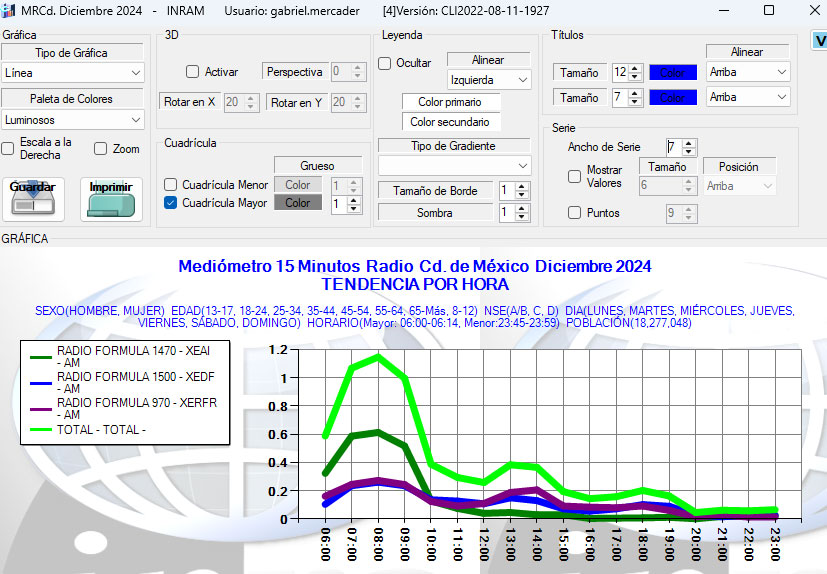Minimize the MRCd window
Screen dimensions: 827x574
[x=724, y=10]
